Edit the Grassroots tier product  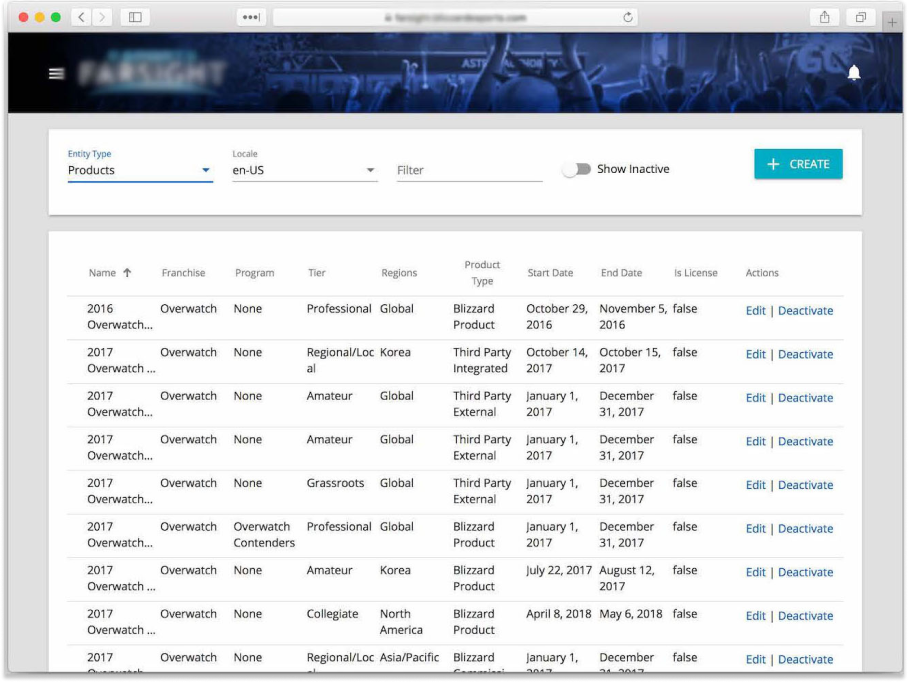(756, 485)
